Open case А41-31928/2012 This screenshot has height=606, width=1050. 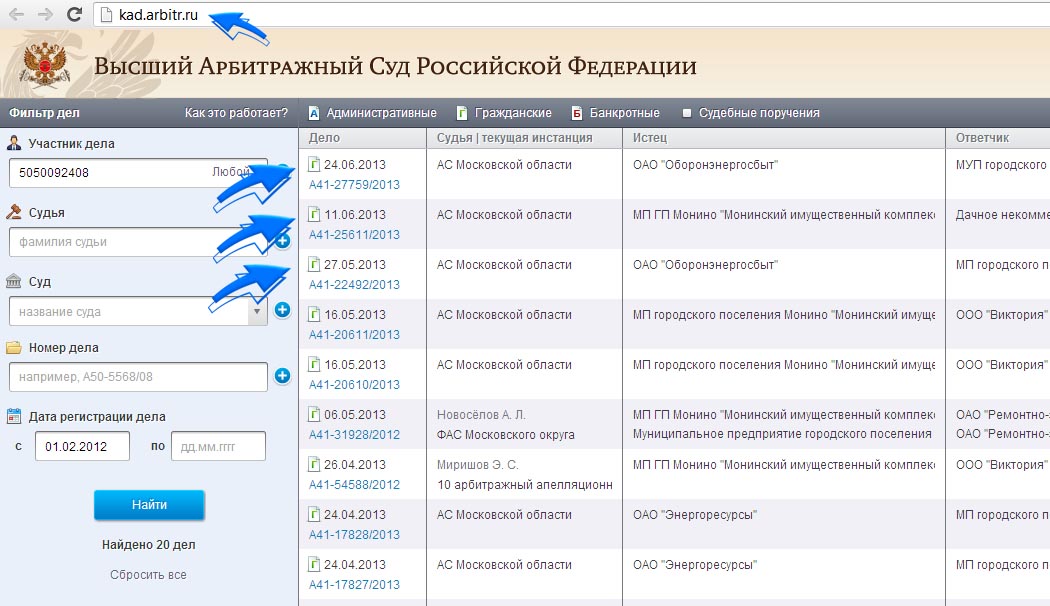[354, 435]
